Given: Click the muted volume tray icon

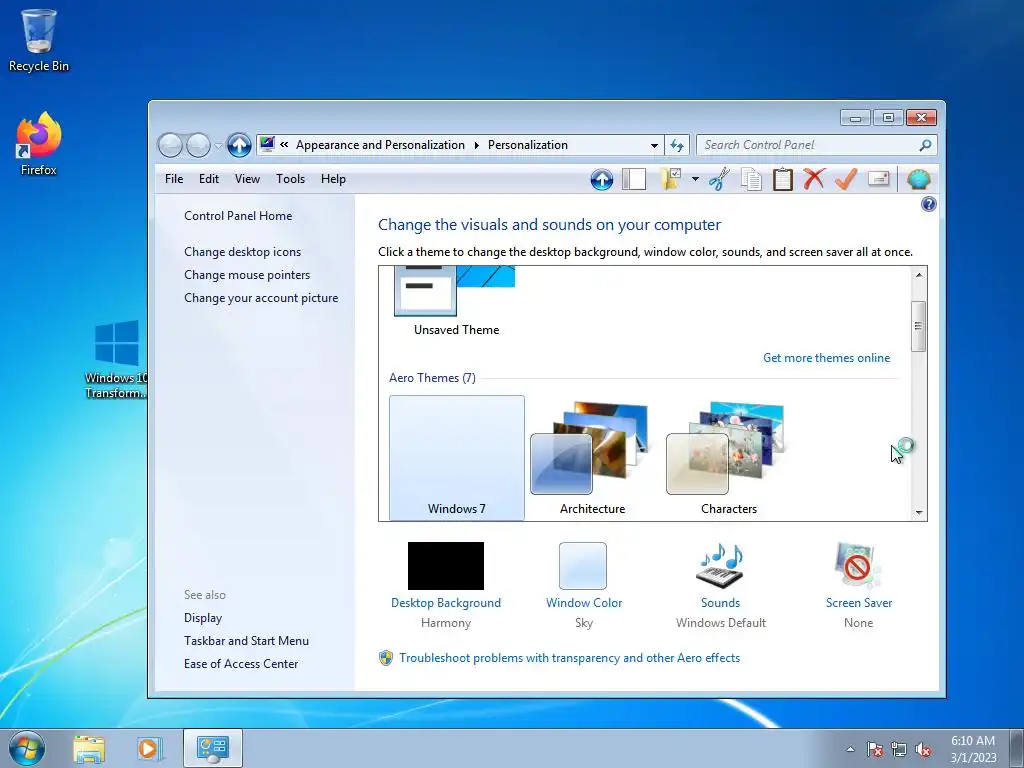Looking at the screenshot, I should [x=923, y=749].
